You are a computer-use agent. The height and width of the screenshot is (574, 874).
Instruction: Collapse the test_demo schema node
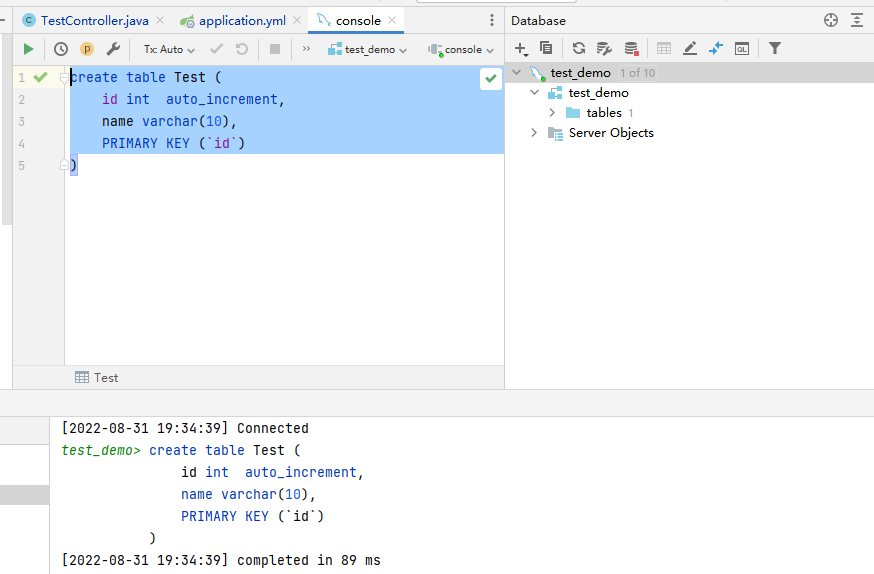(x=535, y=93)
